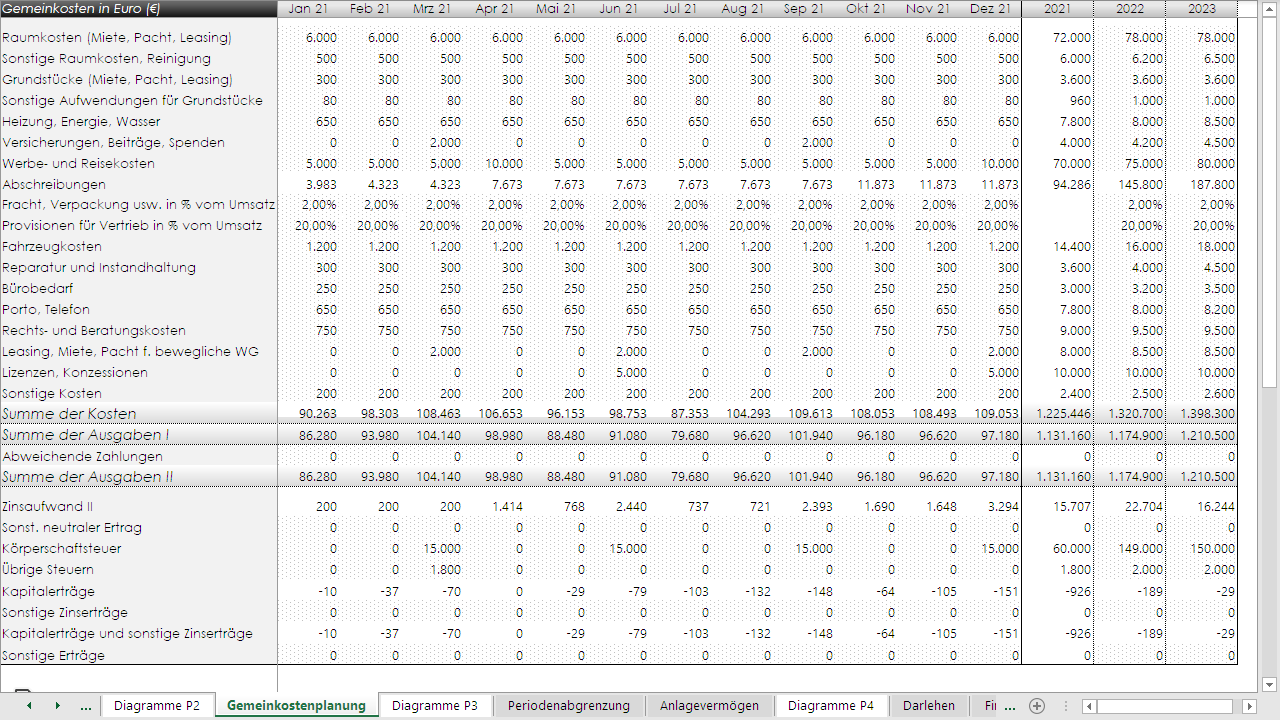Select the 2023 yearly column header
1280x720 pixels.
pyautogui.click(x=1202, y=9)
